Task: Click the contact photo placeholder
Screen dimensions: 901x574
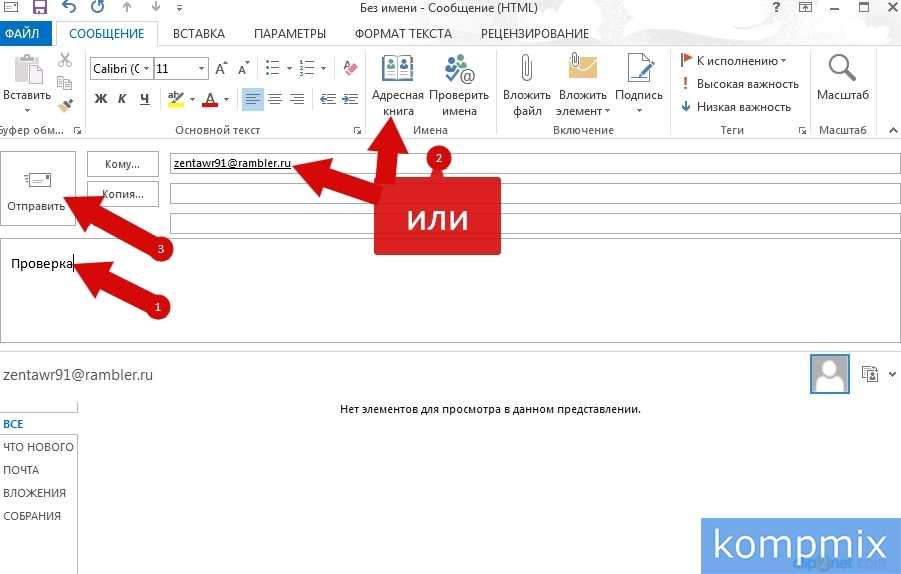Action: point(829,374)
